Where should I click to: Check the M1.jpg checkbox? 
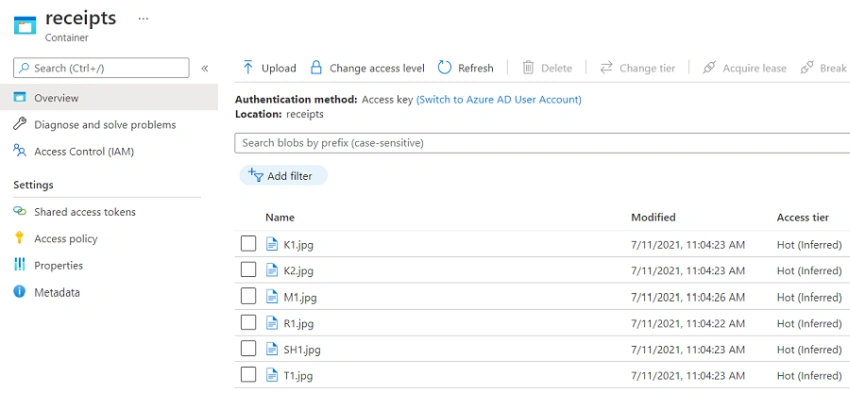[248, 296]
